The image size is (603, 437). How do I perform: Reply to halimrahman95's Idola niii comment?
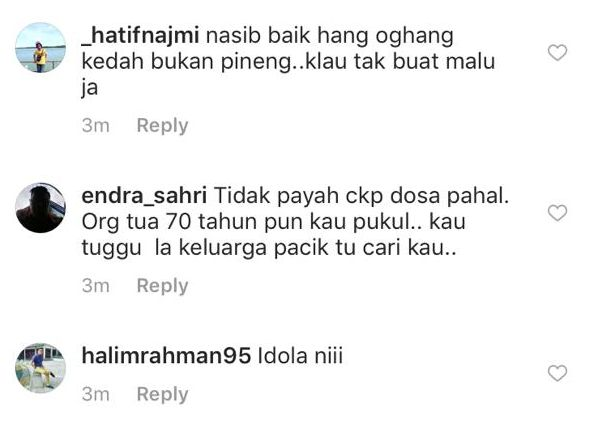pos(162,394)
